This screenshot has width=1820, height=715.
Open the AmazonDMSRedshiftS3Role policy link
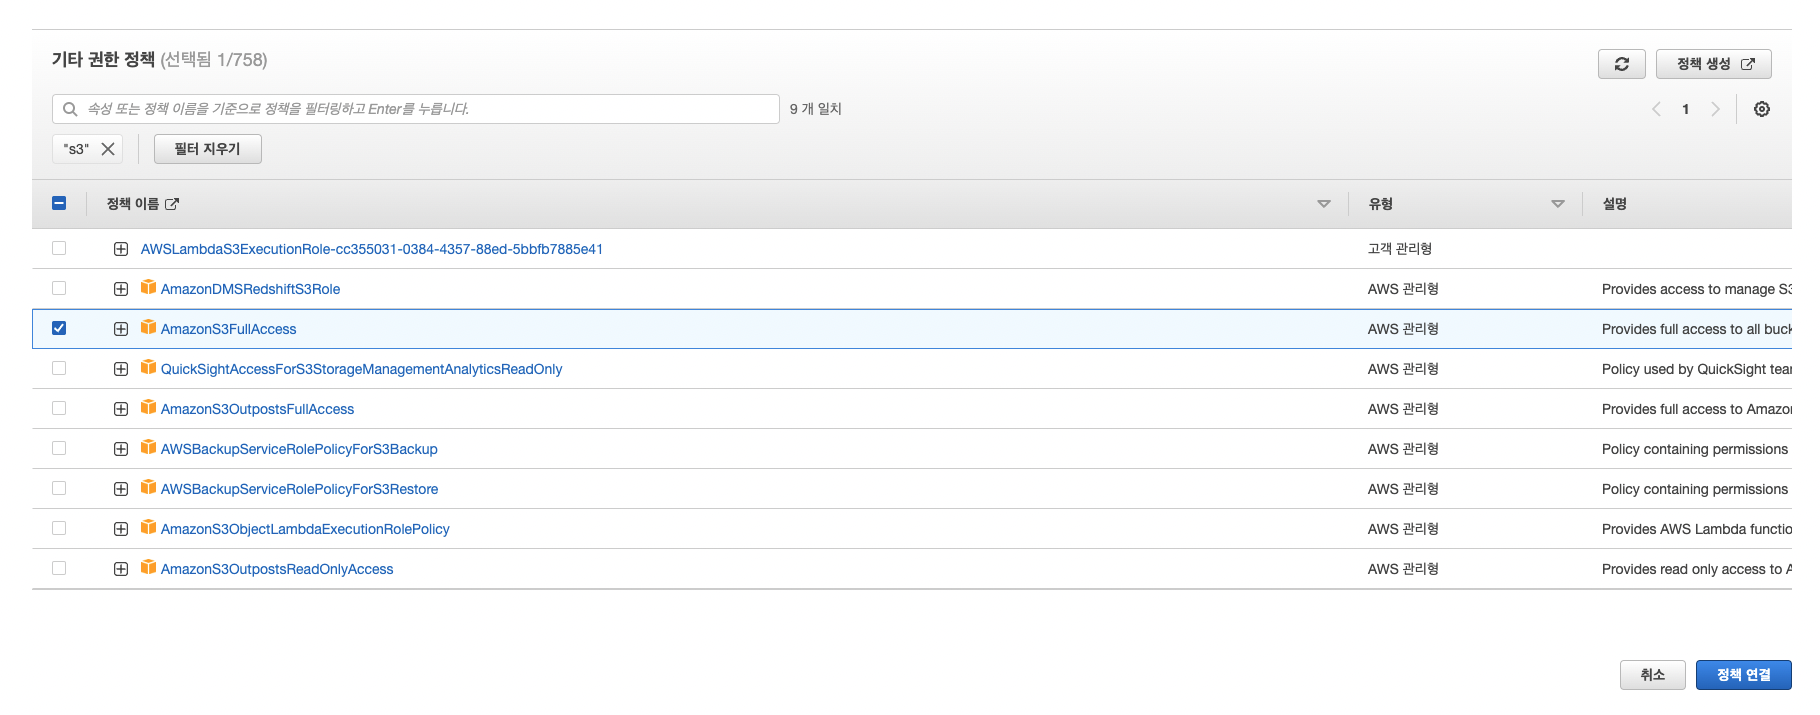250,289
